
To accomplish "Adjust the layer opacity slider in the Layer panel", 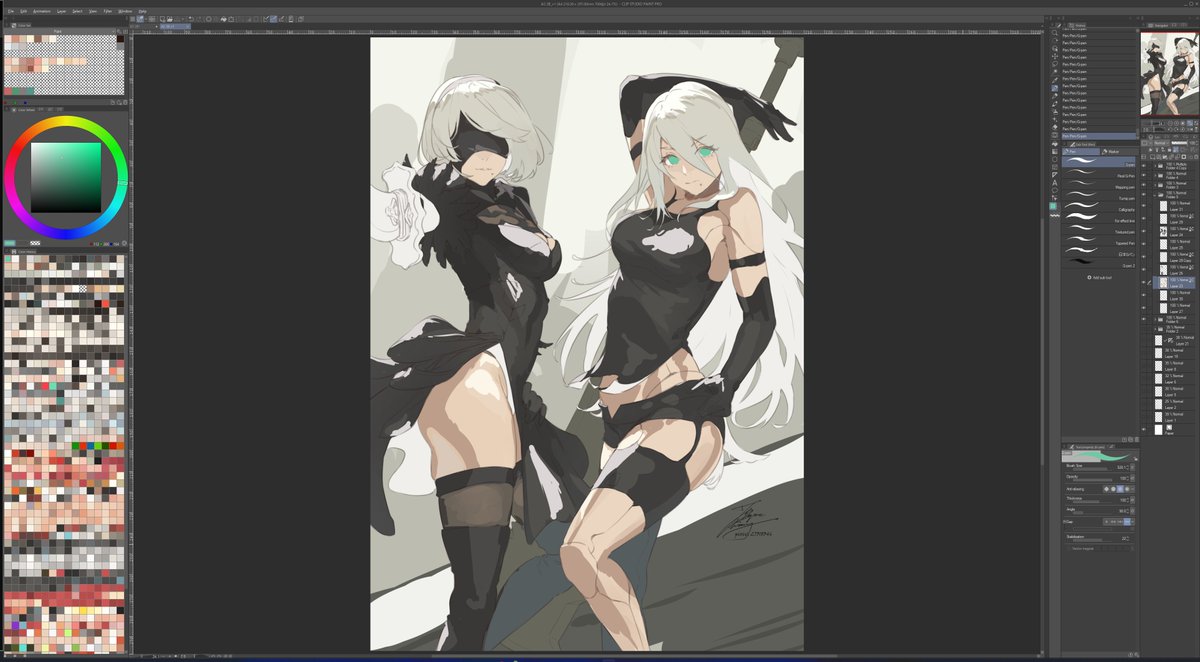I will 1179,142.
